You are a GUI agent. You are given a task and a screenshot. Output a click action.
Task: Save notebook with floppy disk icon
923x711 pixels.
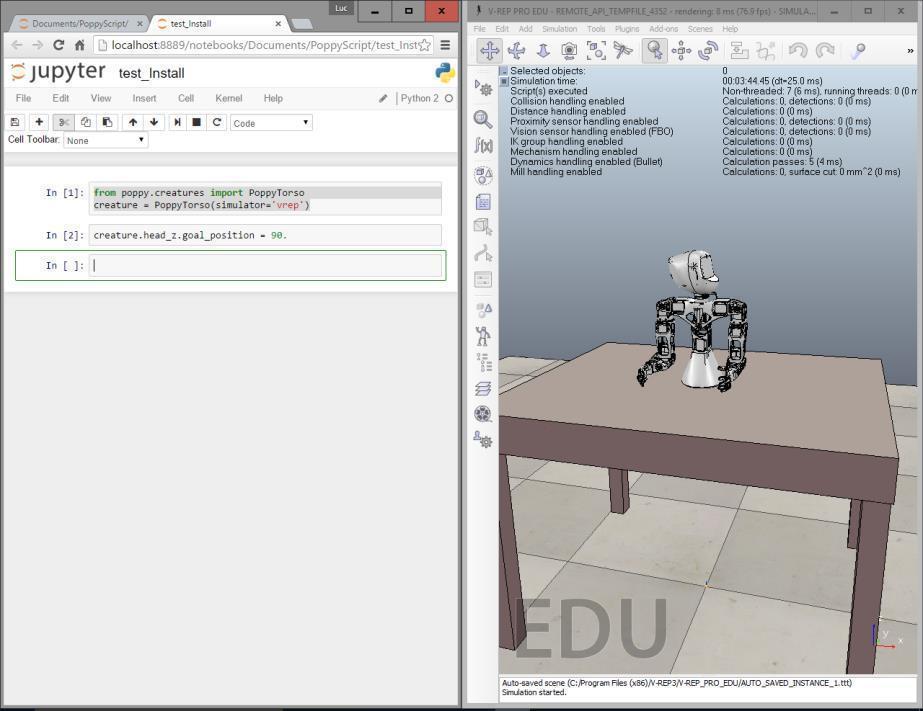[15, 122]
